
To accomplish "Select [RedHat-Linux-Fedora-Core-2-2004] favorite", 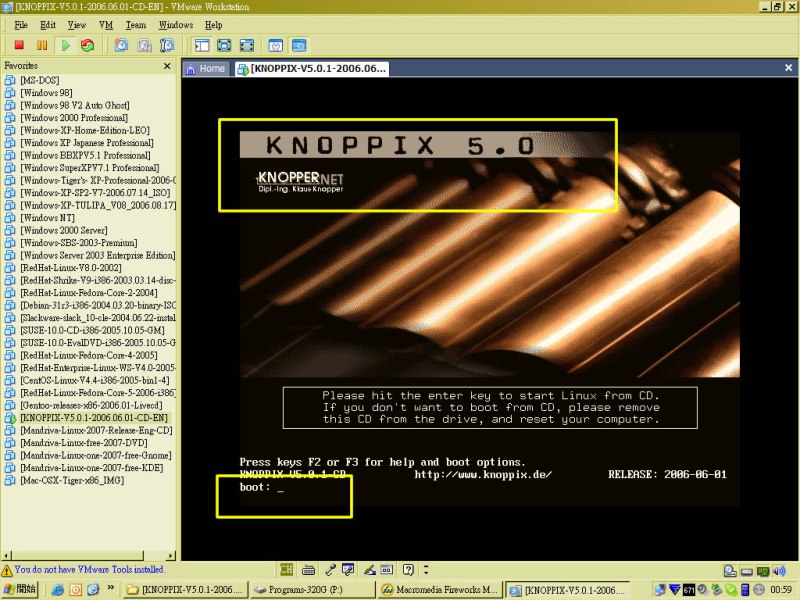I will click(x=89, y=293).
